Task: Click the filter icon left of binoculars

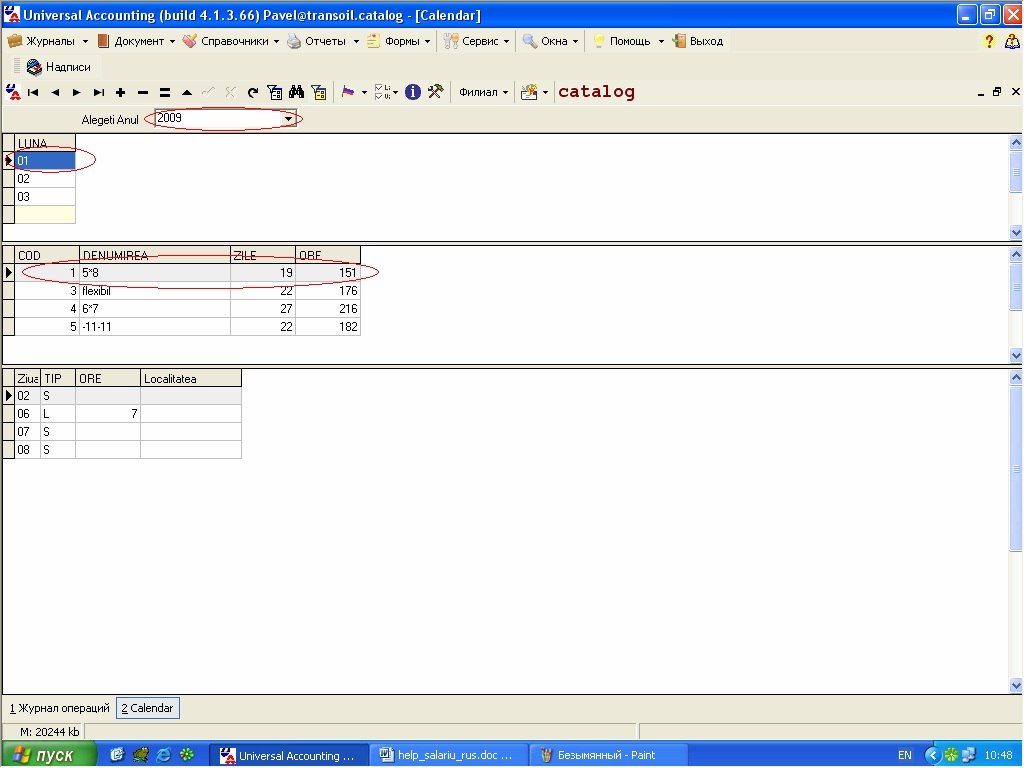Action: pyautogui.click(x=275, y=93)
